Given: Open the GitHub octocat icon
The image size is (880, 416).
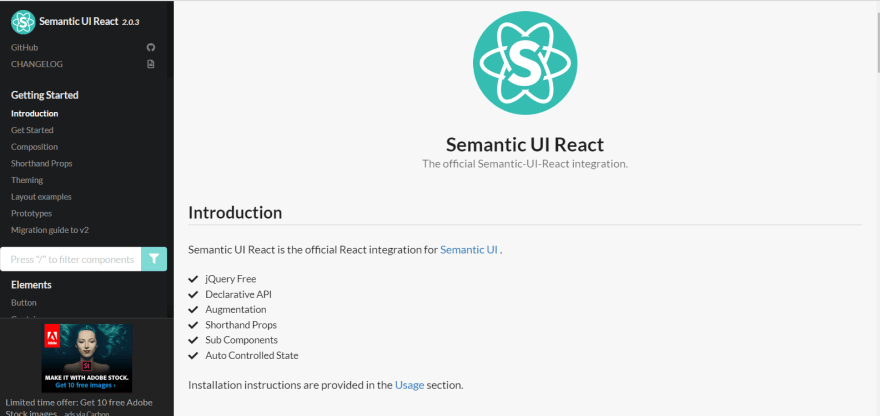Looking at the screenshot, I should point(150,48).
